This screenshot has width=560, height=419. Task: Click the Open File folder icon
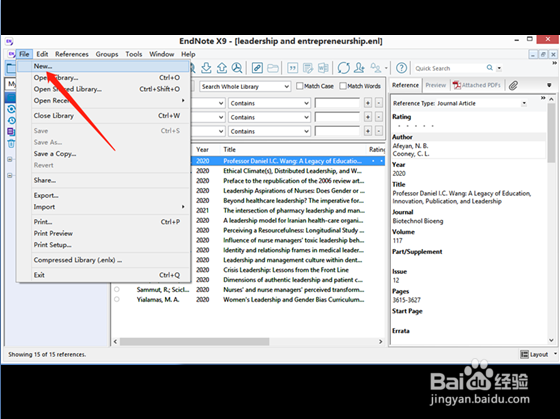point(273,68)
